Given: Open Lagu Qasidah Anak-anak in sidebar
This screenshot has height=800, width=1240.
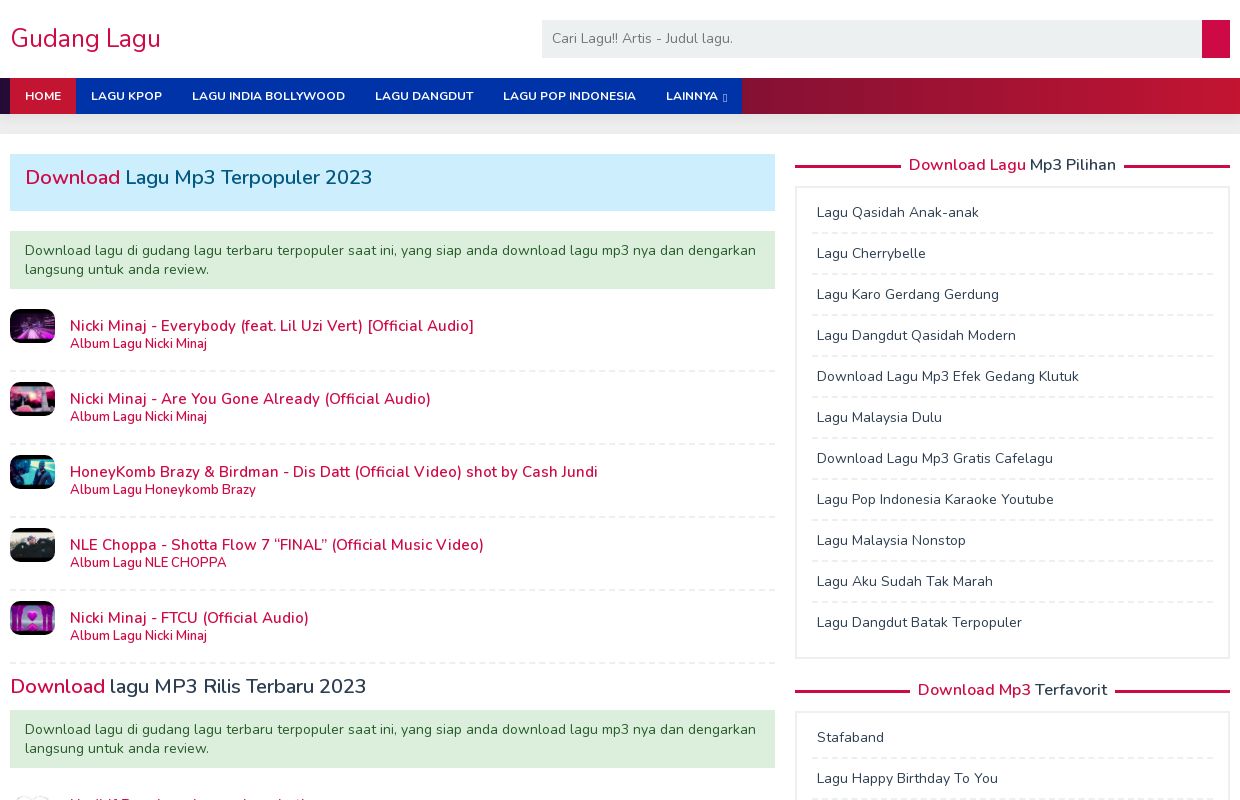Looking at the screenshot, I should tap(897, 212).
